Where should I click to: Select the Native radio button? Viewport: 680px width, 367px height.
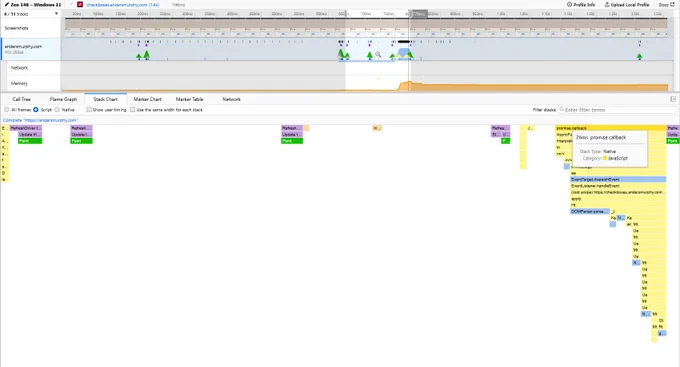(x=57, y=110)
